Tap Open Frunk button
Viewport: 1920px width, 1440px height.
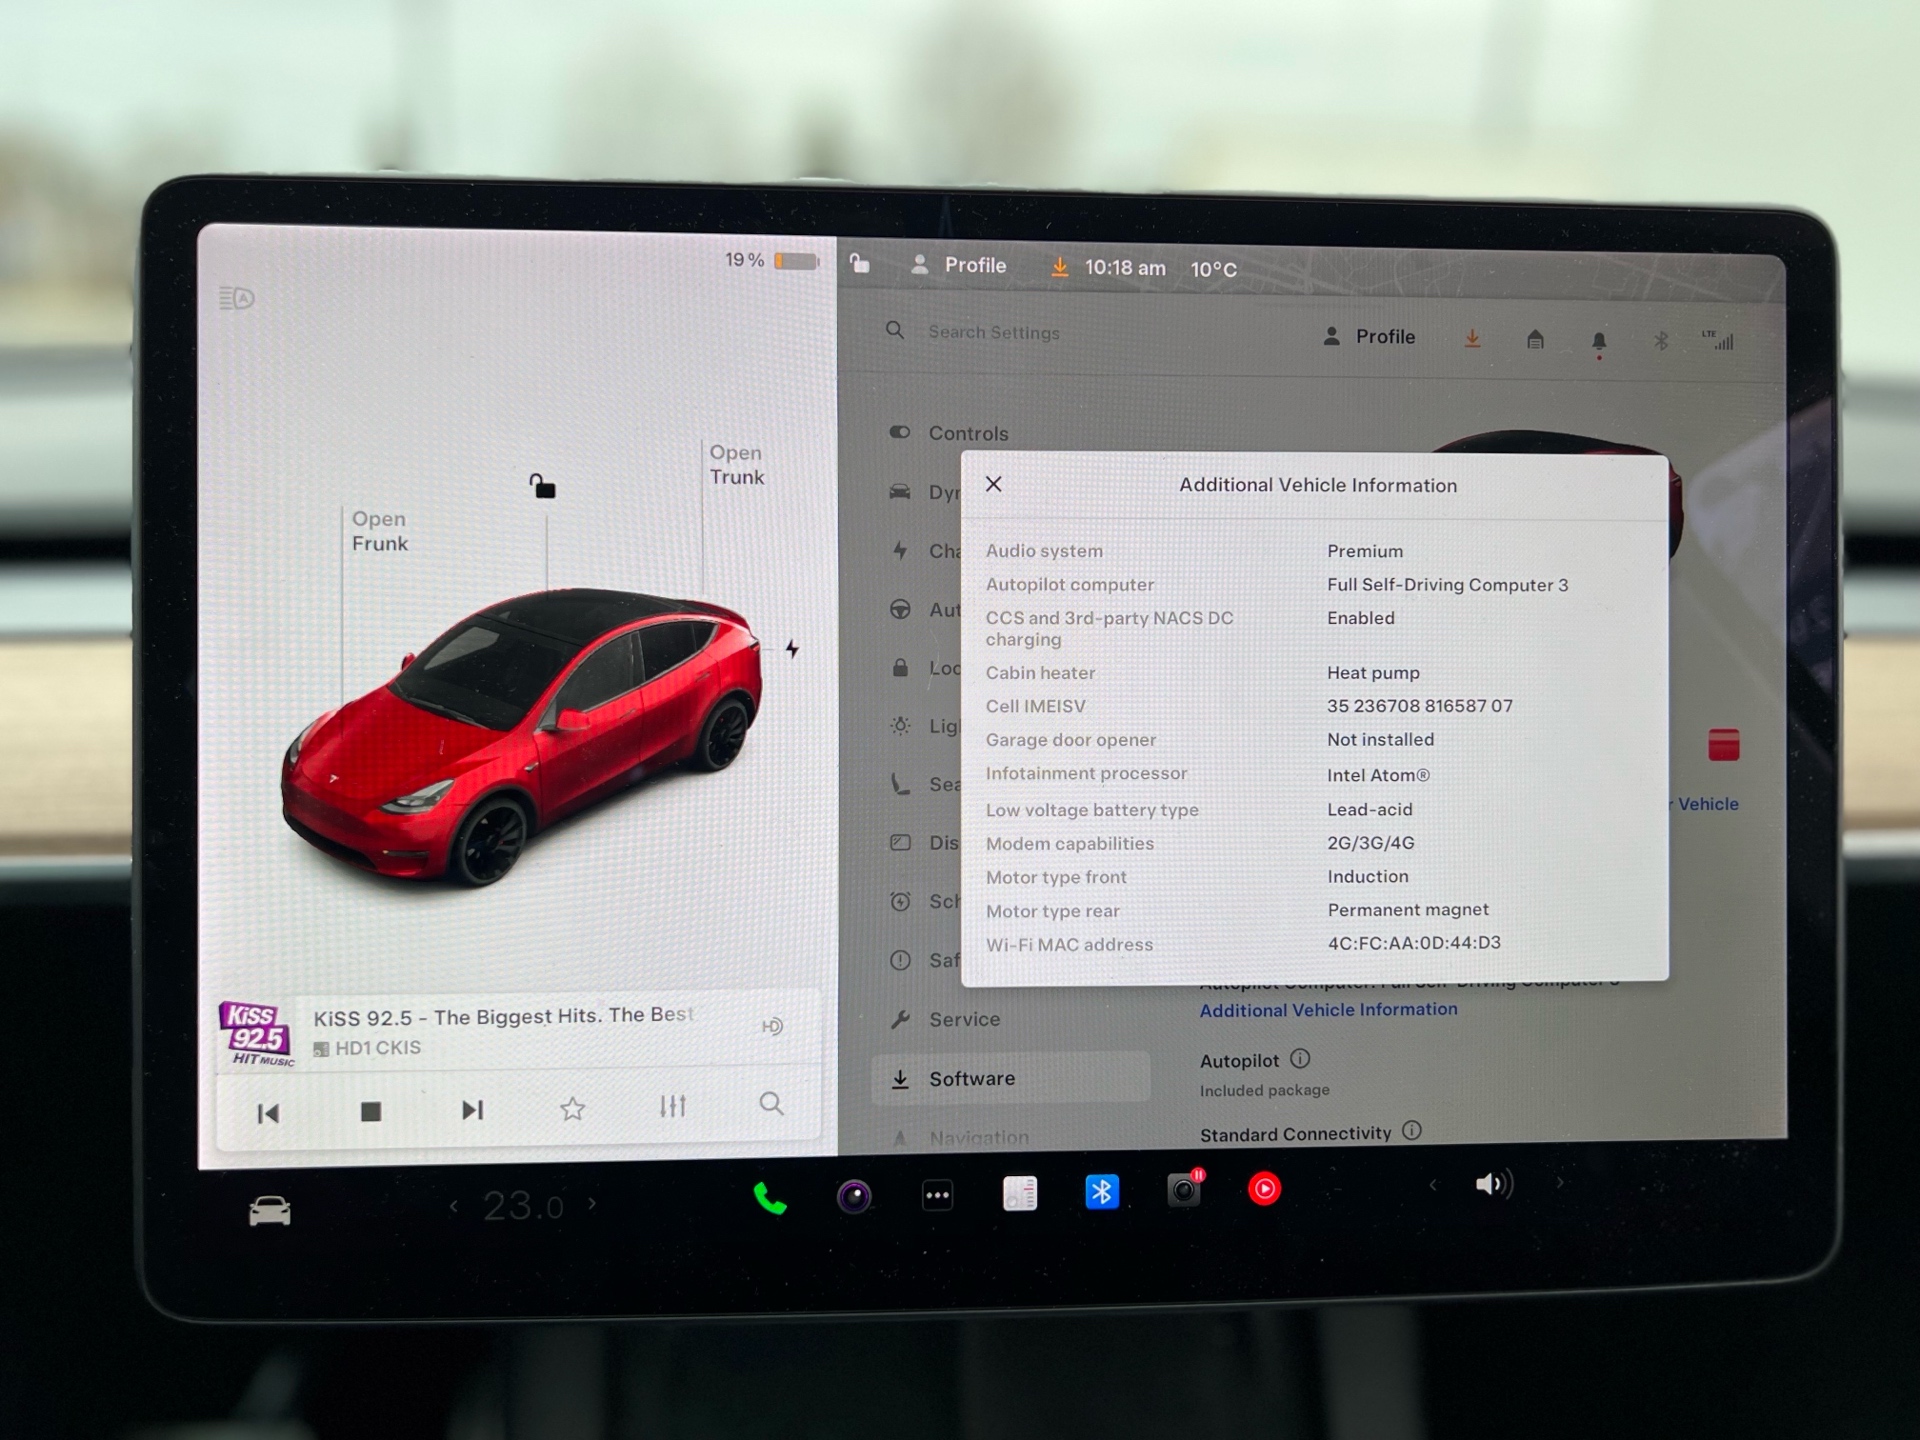(379, 531)
